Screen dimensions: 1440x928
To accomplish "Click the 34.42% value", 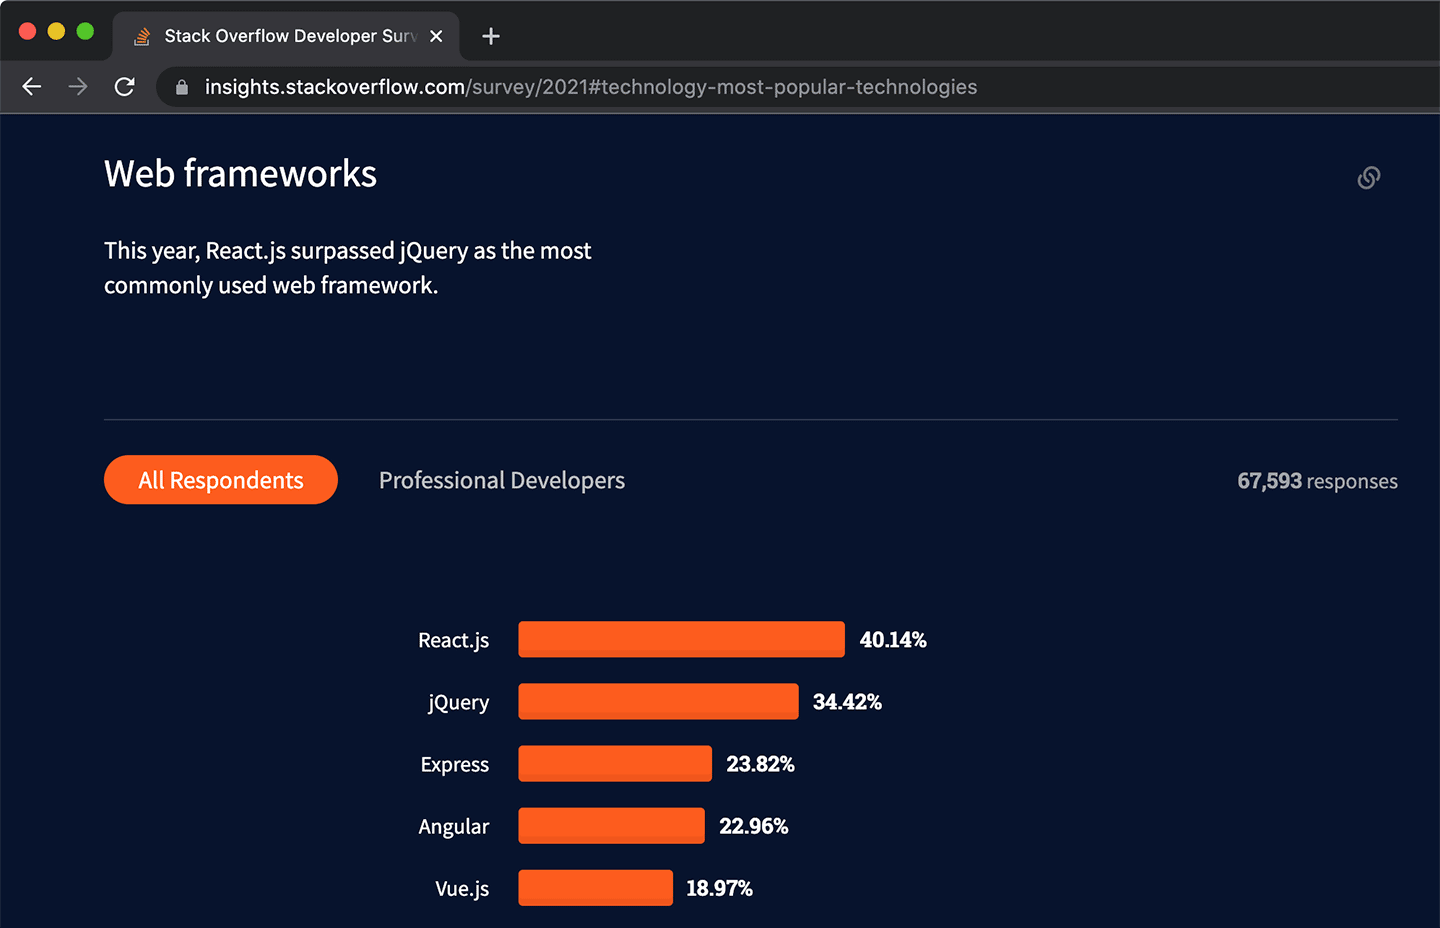I will click(x=847, y=702).
